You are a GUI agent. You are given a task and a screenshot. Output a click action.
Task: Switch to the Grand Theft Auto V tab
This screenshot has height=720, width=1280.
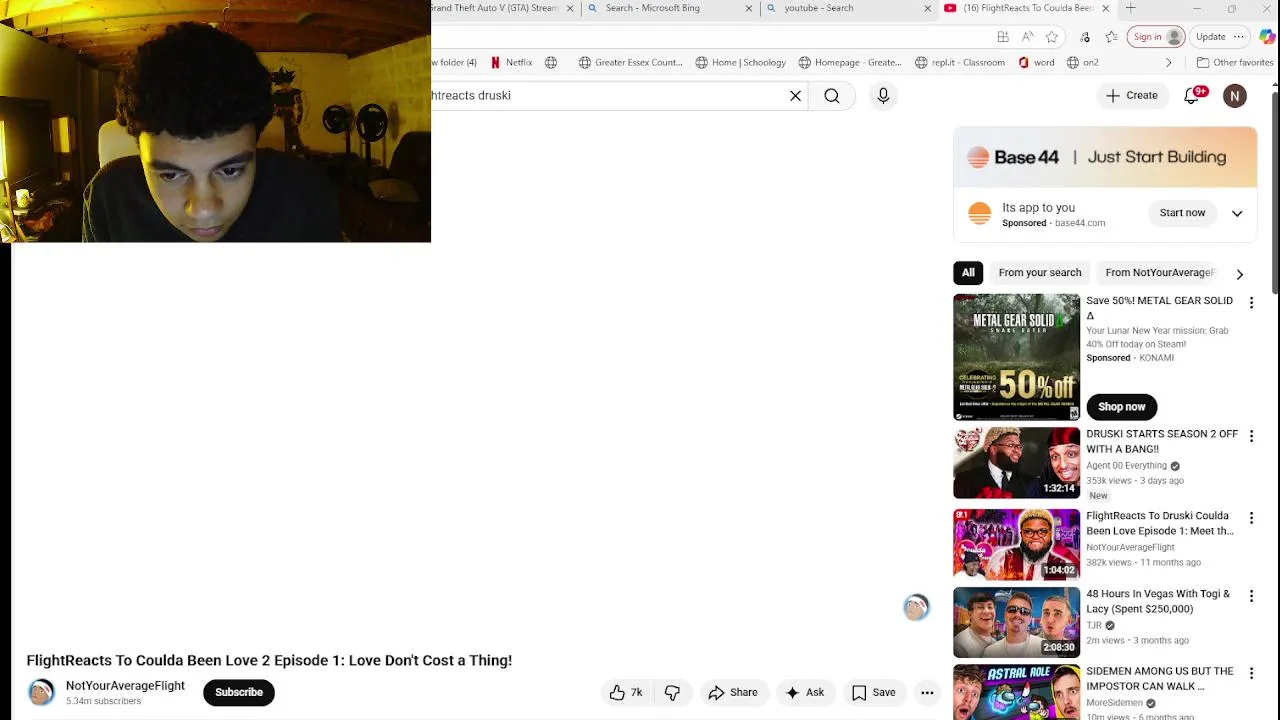tap(495, 8)
